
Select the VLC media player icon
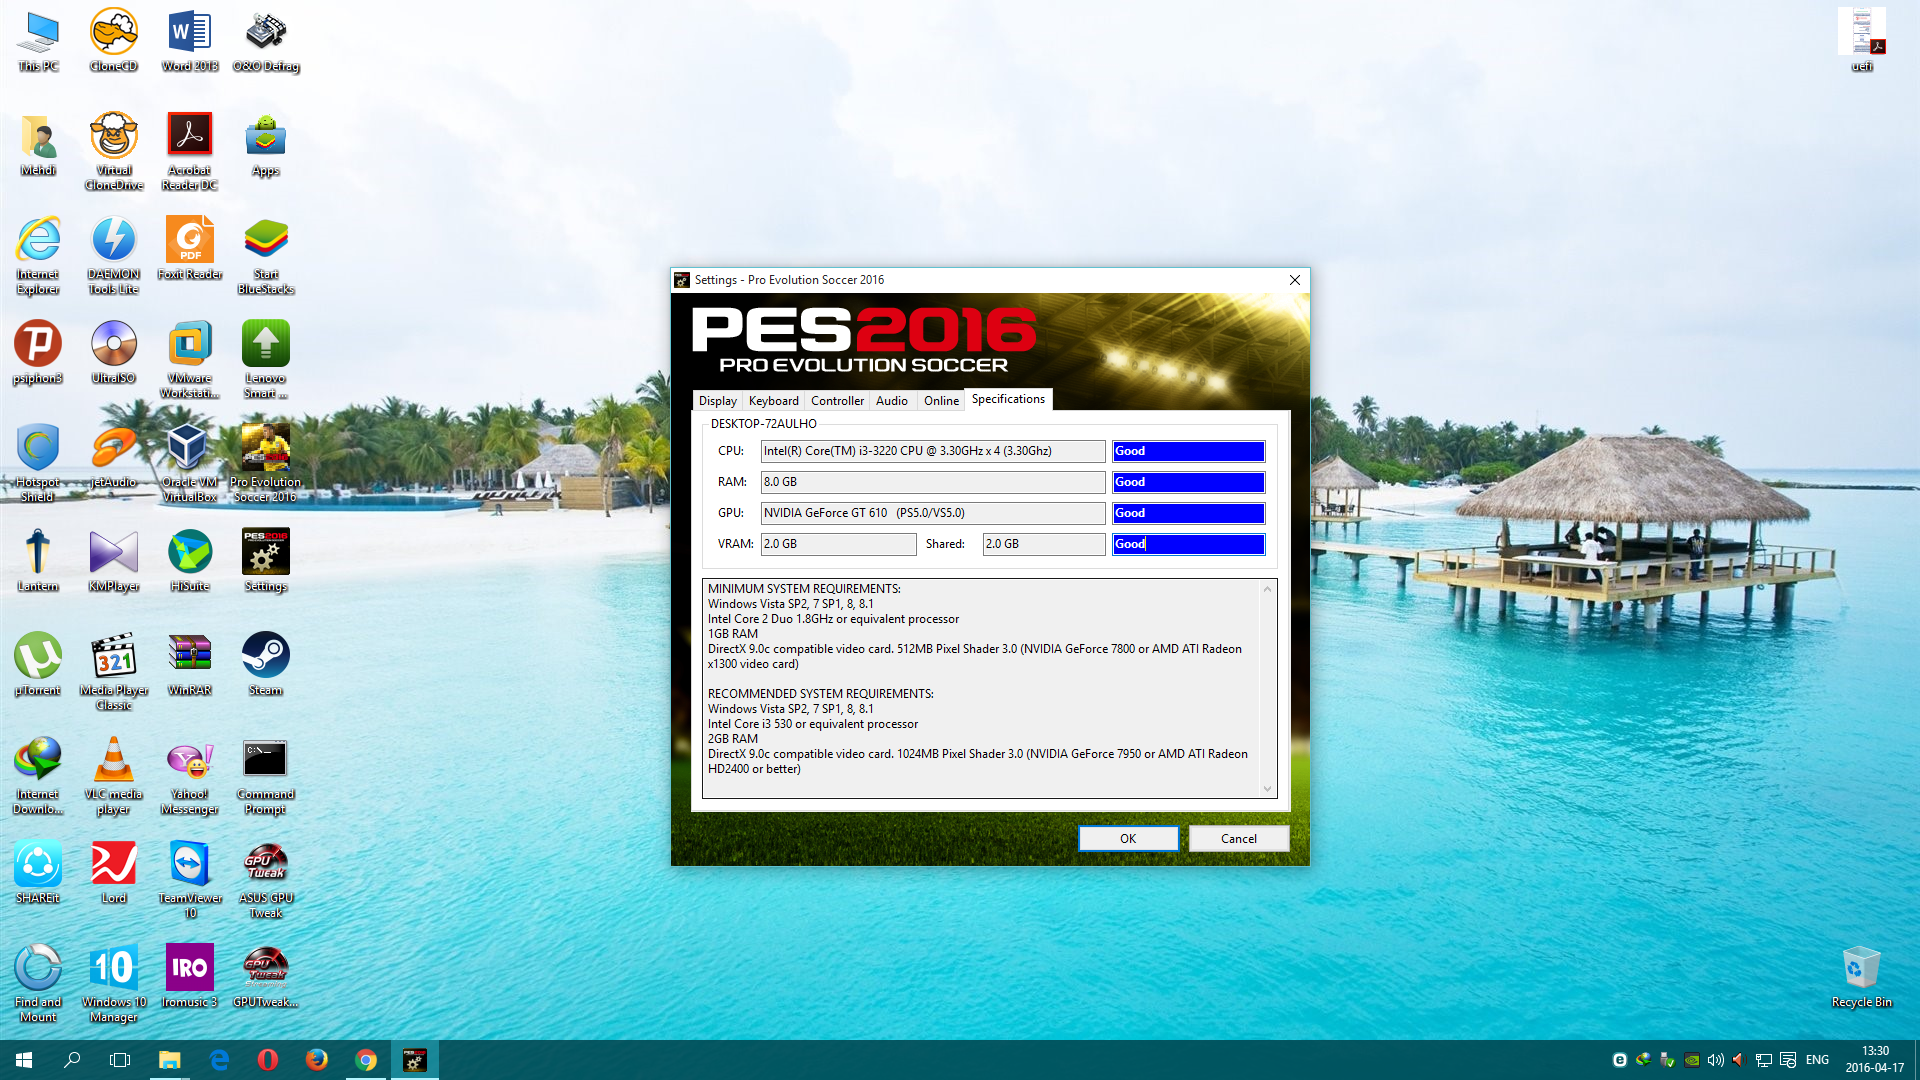point(113,775)
